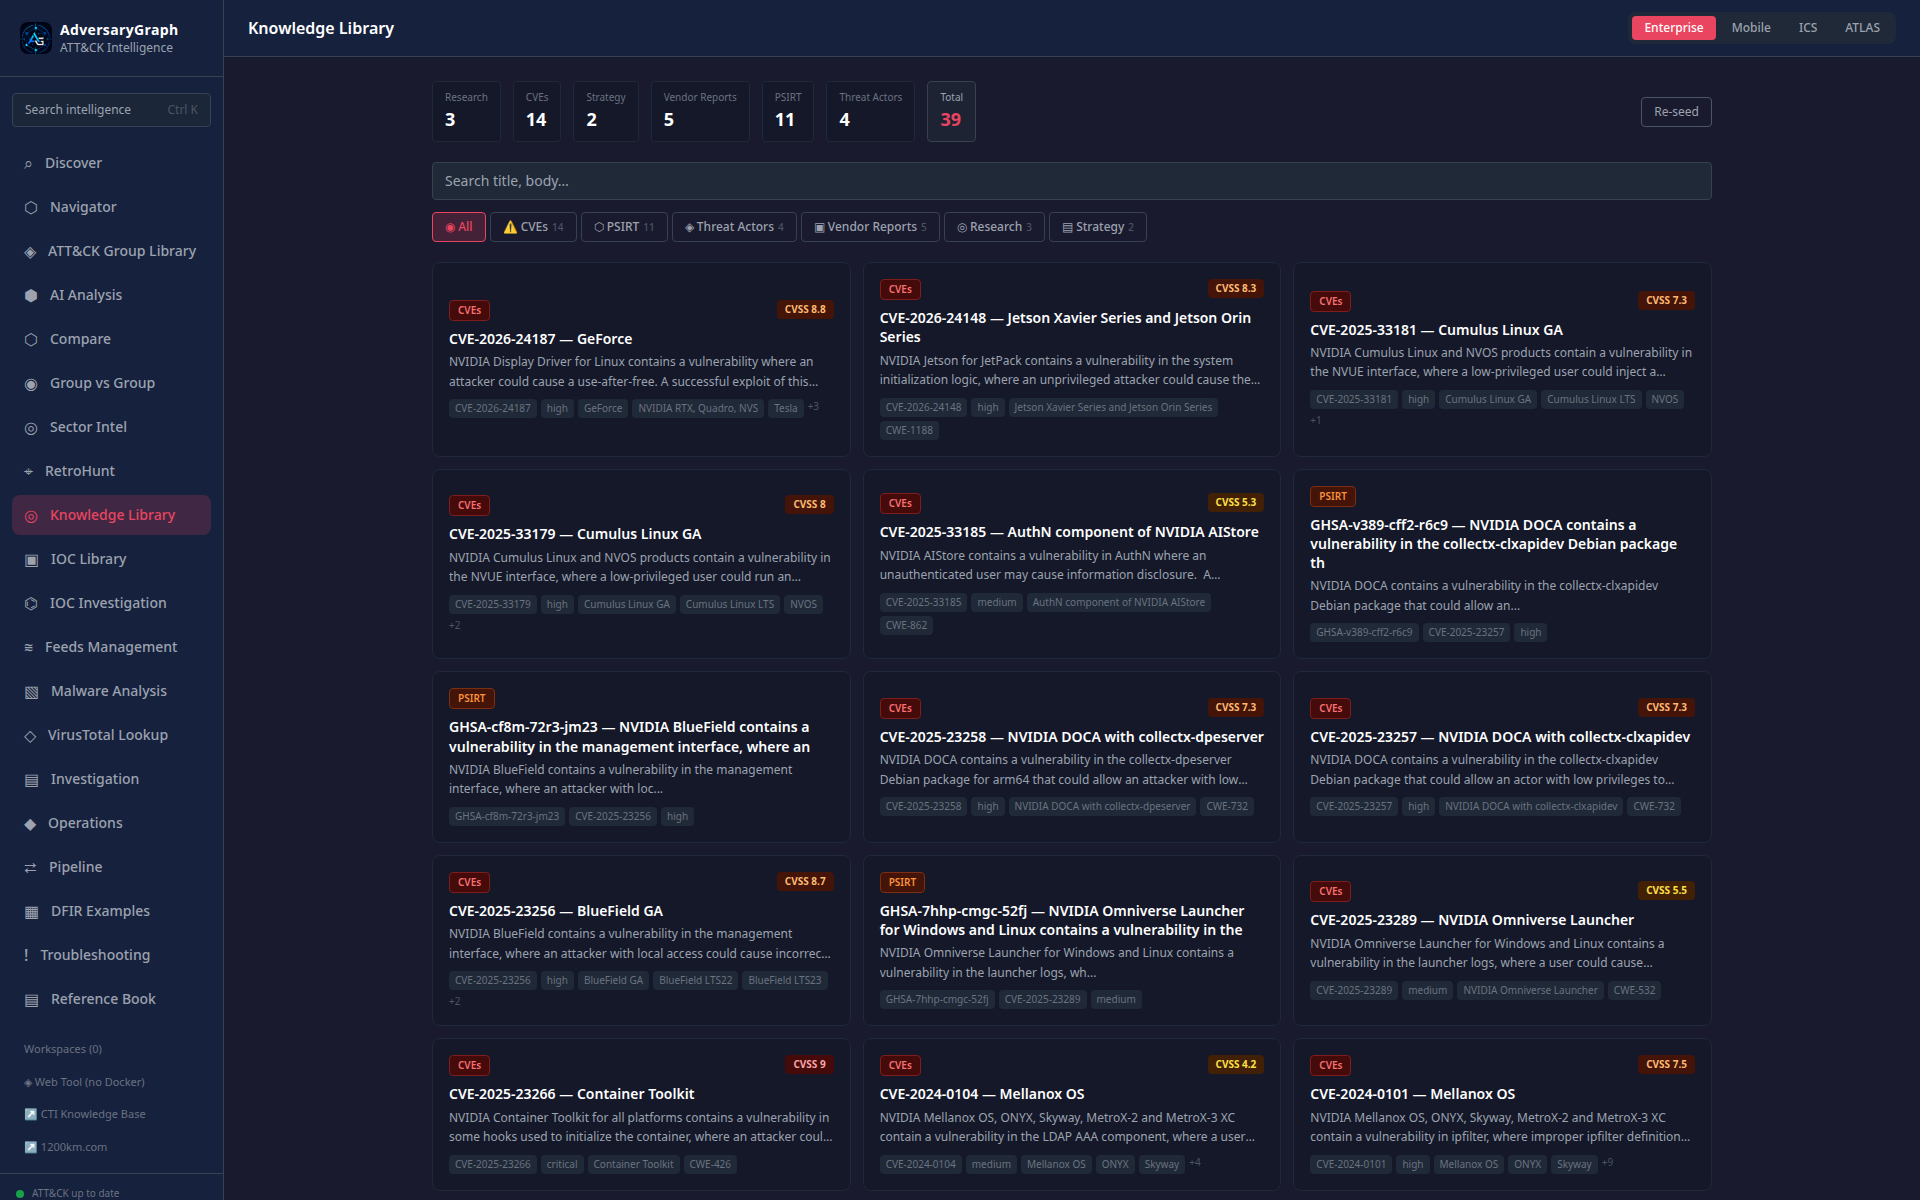Click the Operations icon

click(30, 824)
